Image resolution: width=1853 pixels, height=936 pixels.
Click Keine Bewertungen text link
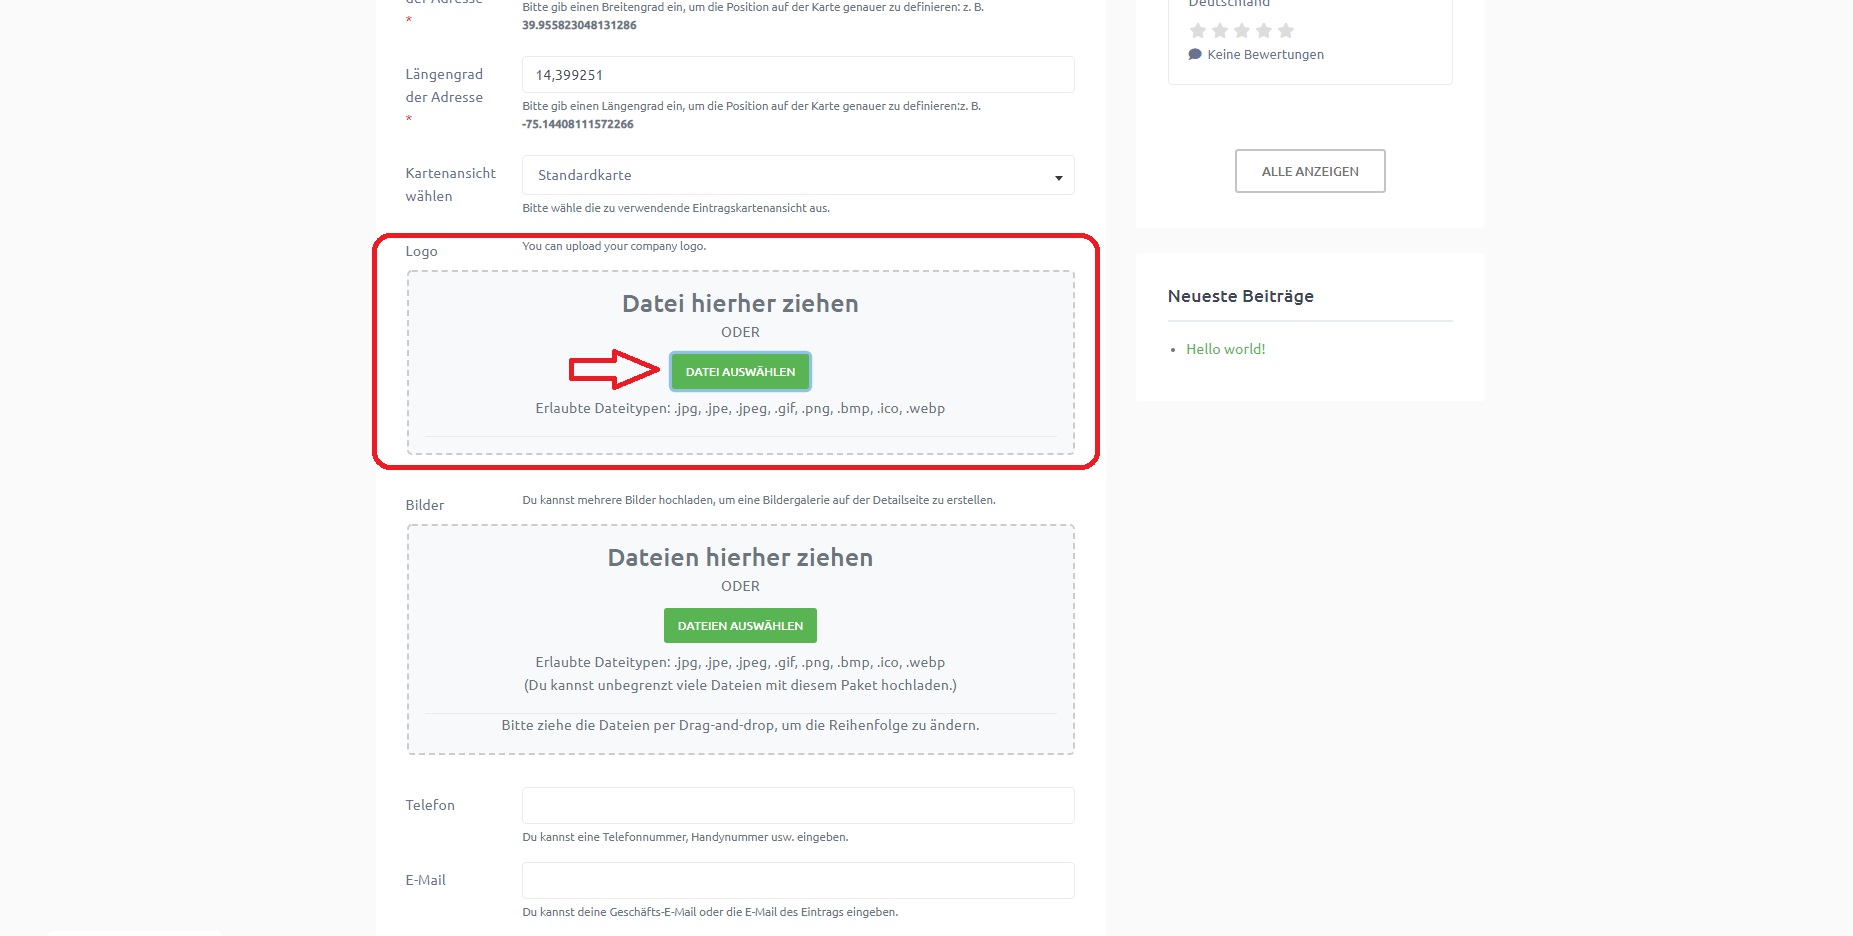coord(1265,54)
